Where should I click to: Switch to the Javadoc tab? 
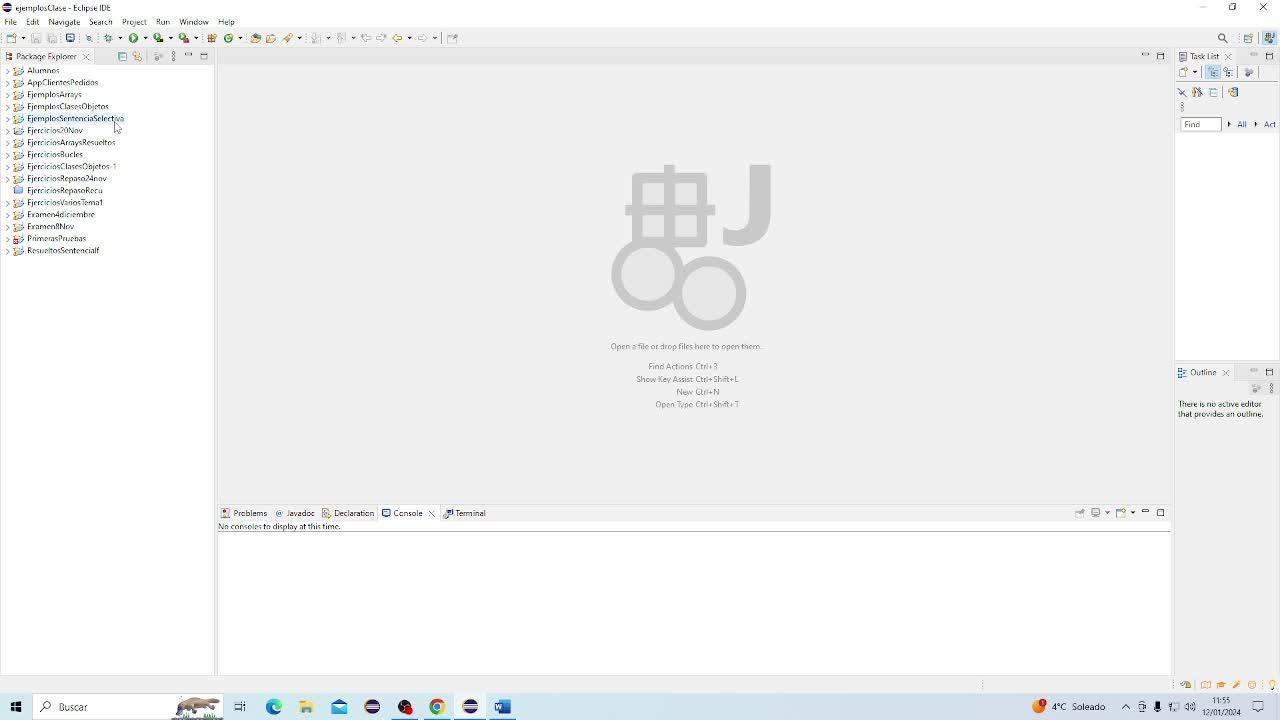coord(295,513)
